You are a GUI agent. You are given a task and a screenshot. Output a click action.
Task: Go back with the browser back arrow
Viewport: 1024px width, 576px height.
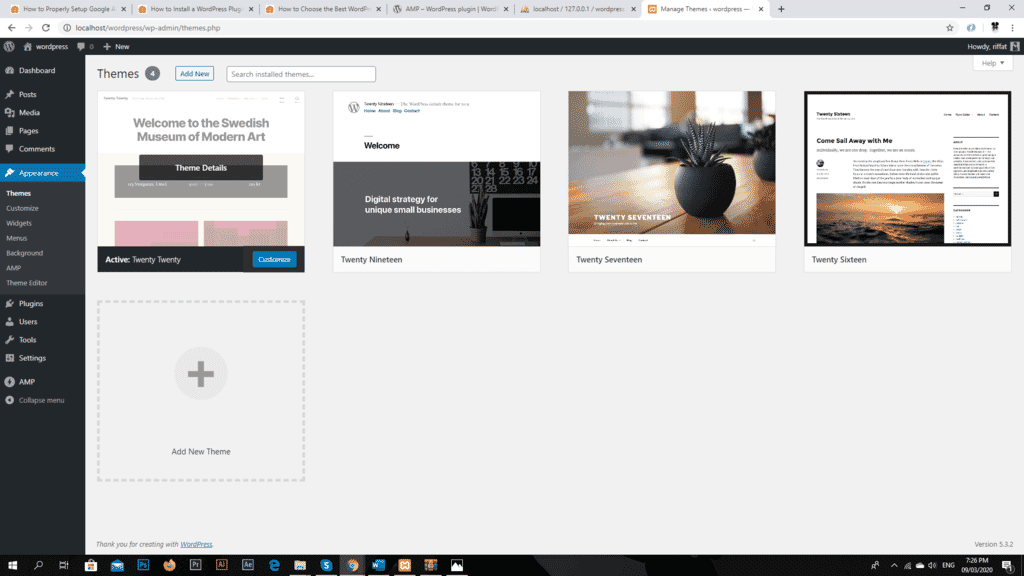(11, 27)
